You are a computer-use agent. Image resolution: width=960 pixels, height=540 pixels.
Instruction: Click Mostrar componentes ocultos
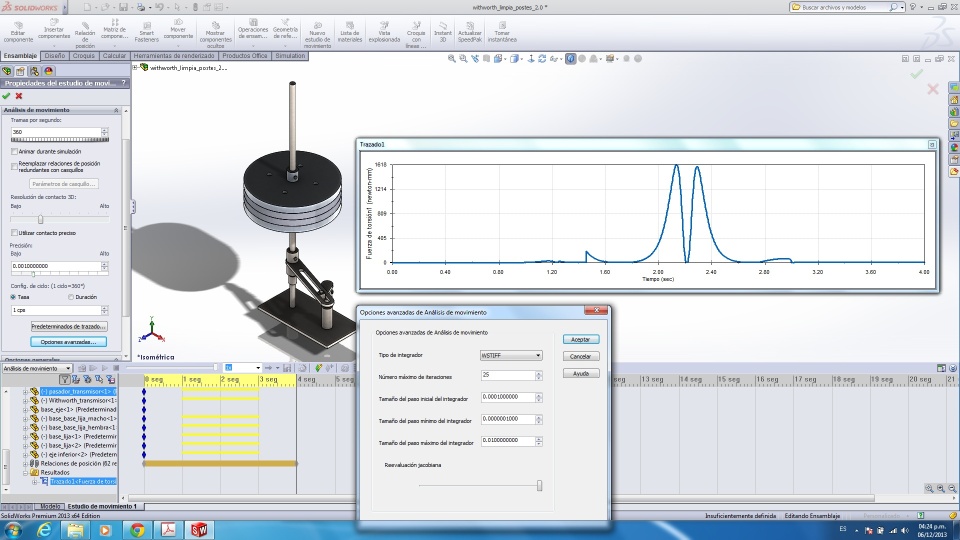coord(216,34)
